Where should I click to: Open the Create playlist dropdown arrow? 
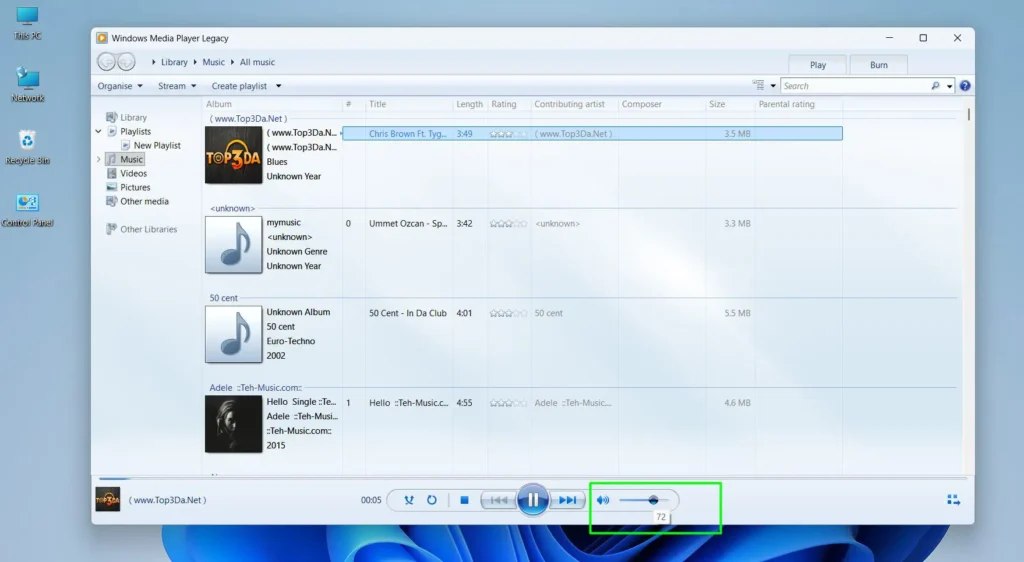[278, 86]
